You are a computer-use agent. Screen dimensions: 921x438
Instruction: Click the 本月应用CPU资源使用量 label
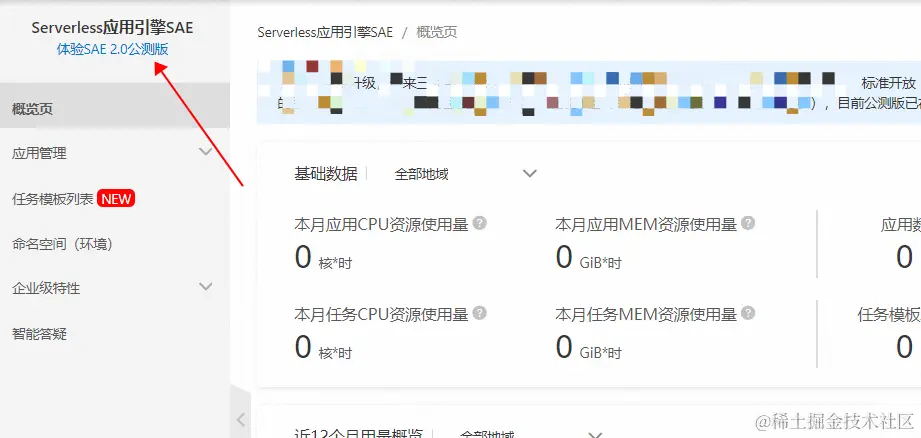tap(381, 224)
